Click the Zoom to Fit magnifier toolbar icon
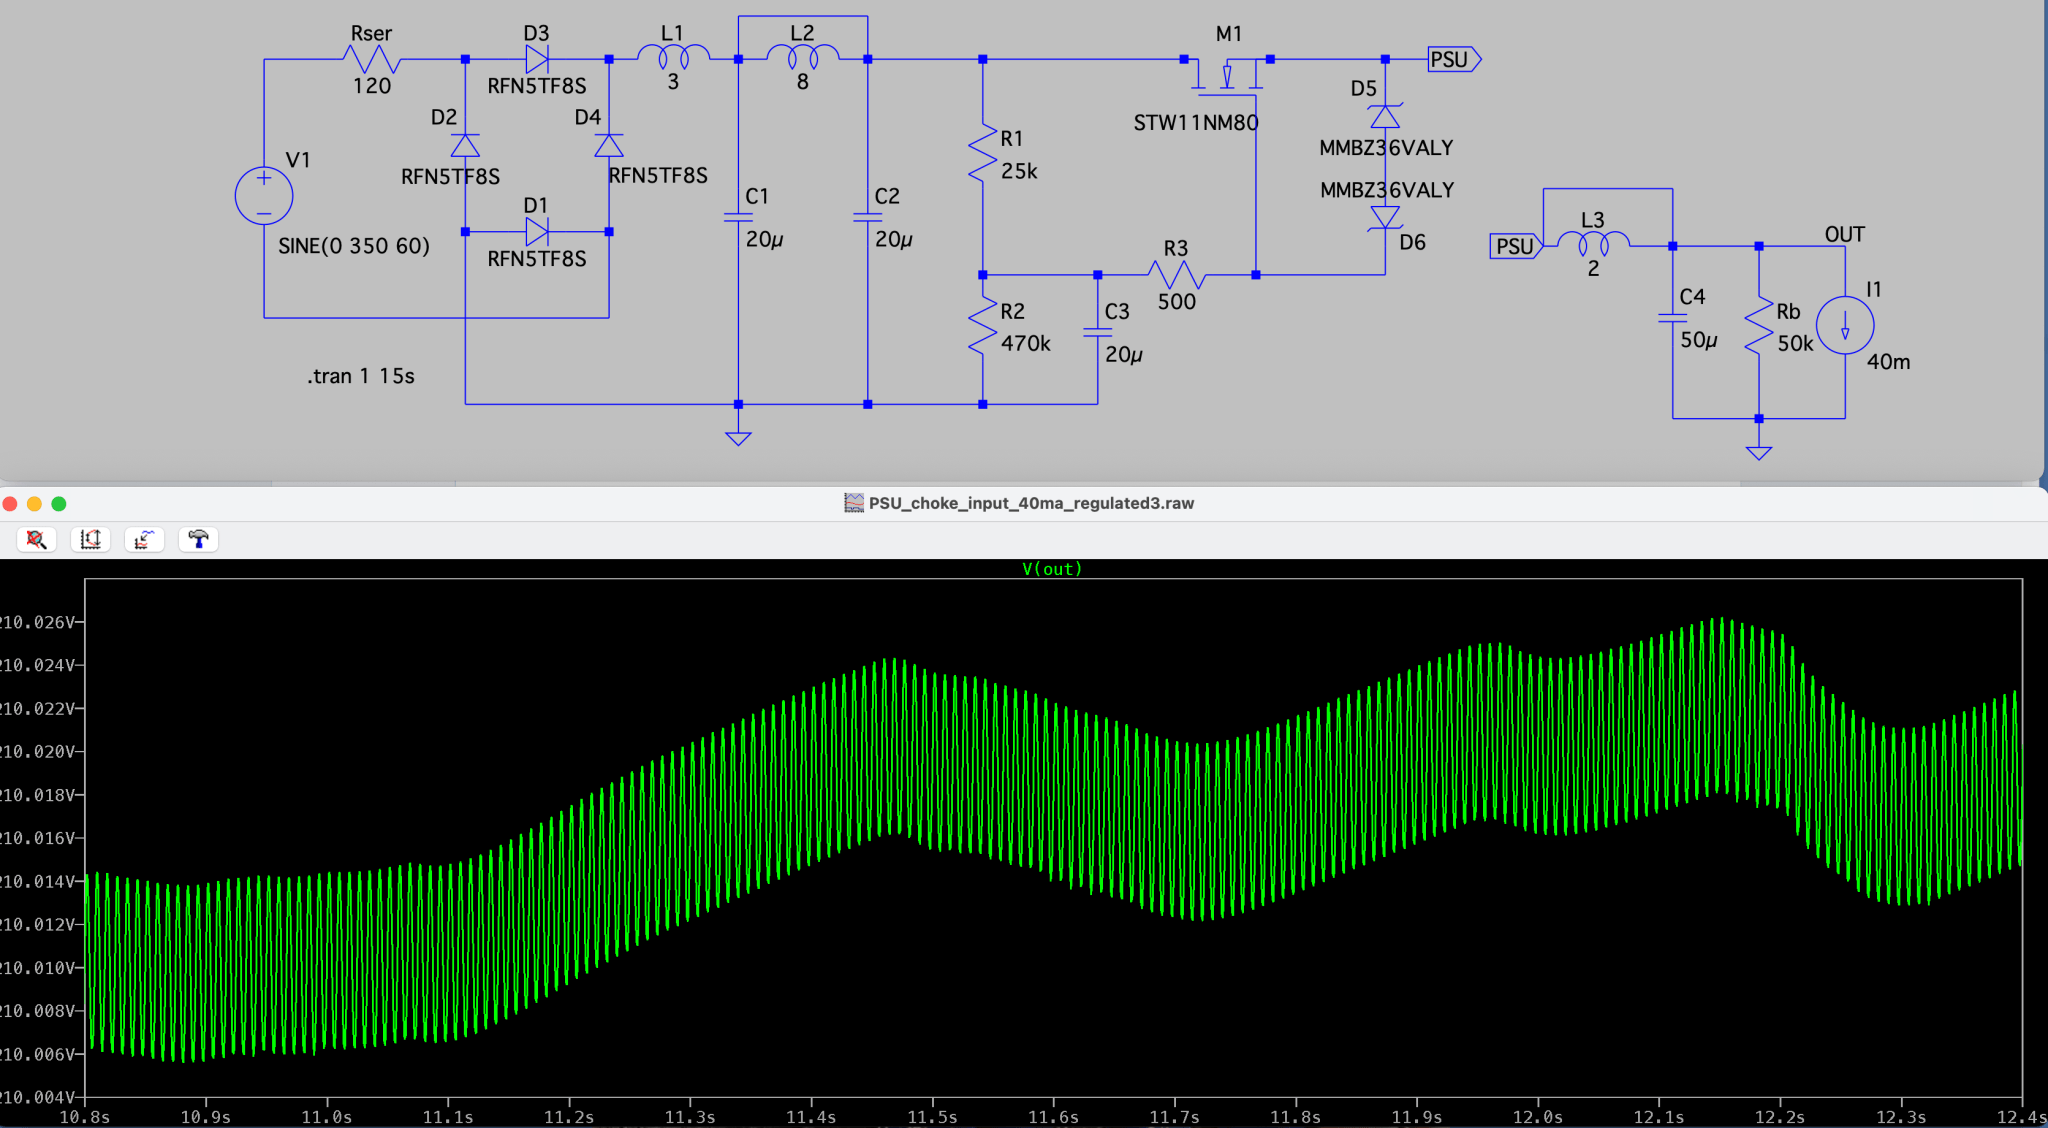 [37, 540]
